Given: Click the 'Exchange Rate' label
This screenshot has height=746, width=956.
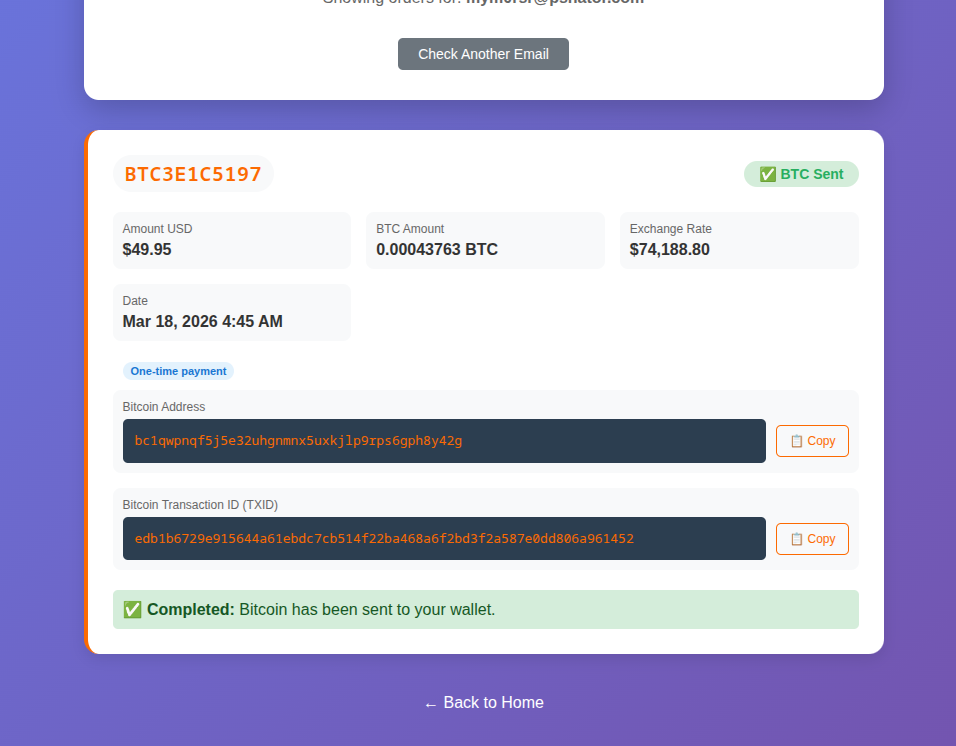Looking at the screenshot, I should [670, 229].
